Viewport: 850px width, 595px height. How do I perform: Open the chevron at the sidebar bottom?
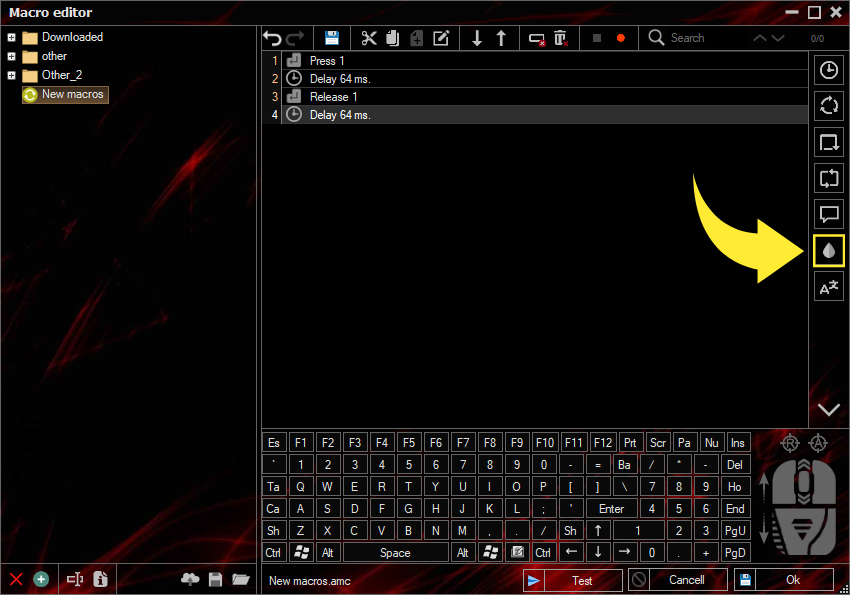[x=828, y=409]
